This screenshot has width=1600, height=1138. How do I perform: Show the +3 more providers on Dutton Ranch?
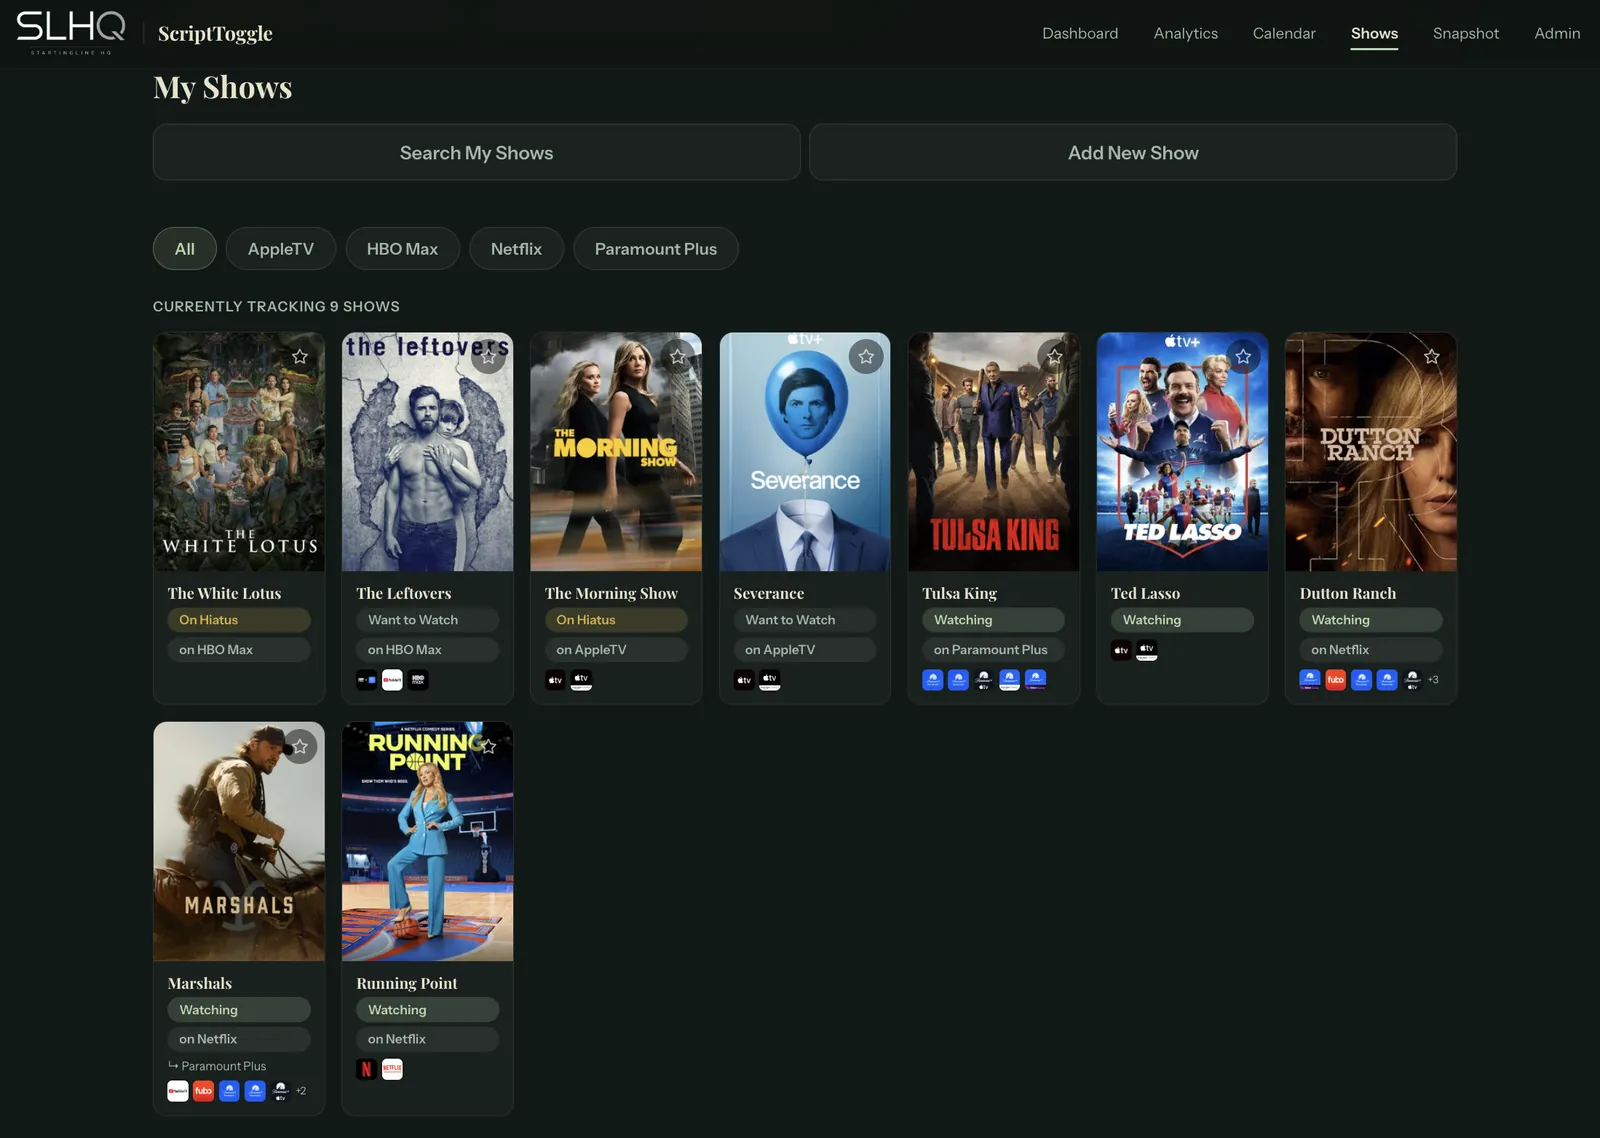pyautogui.click(x=1433, y=680)
